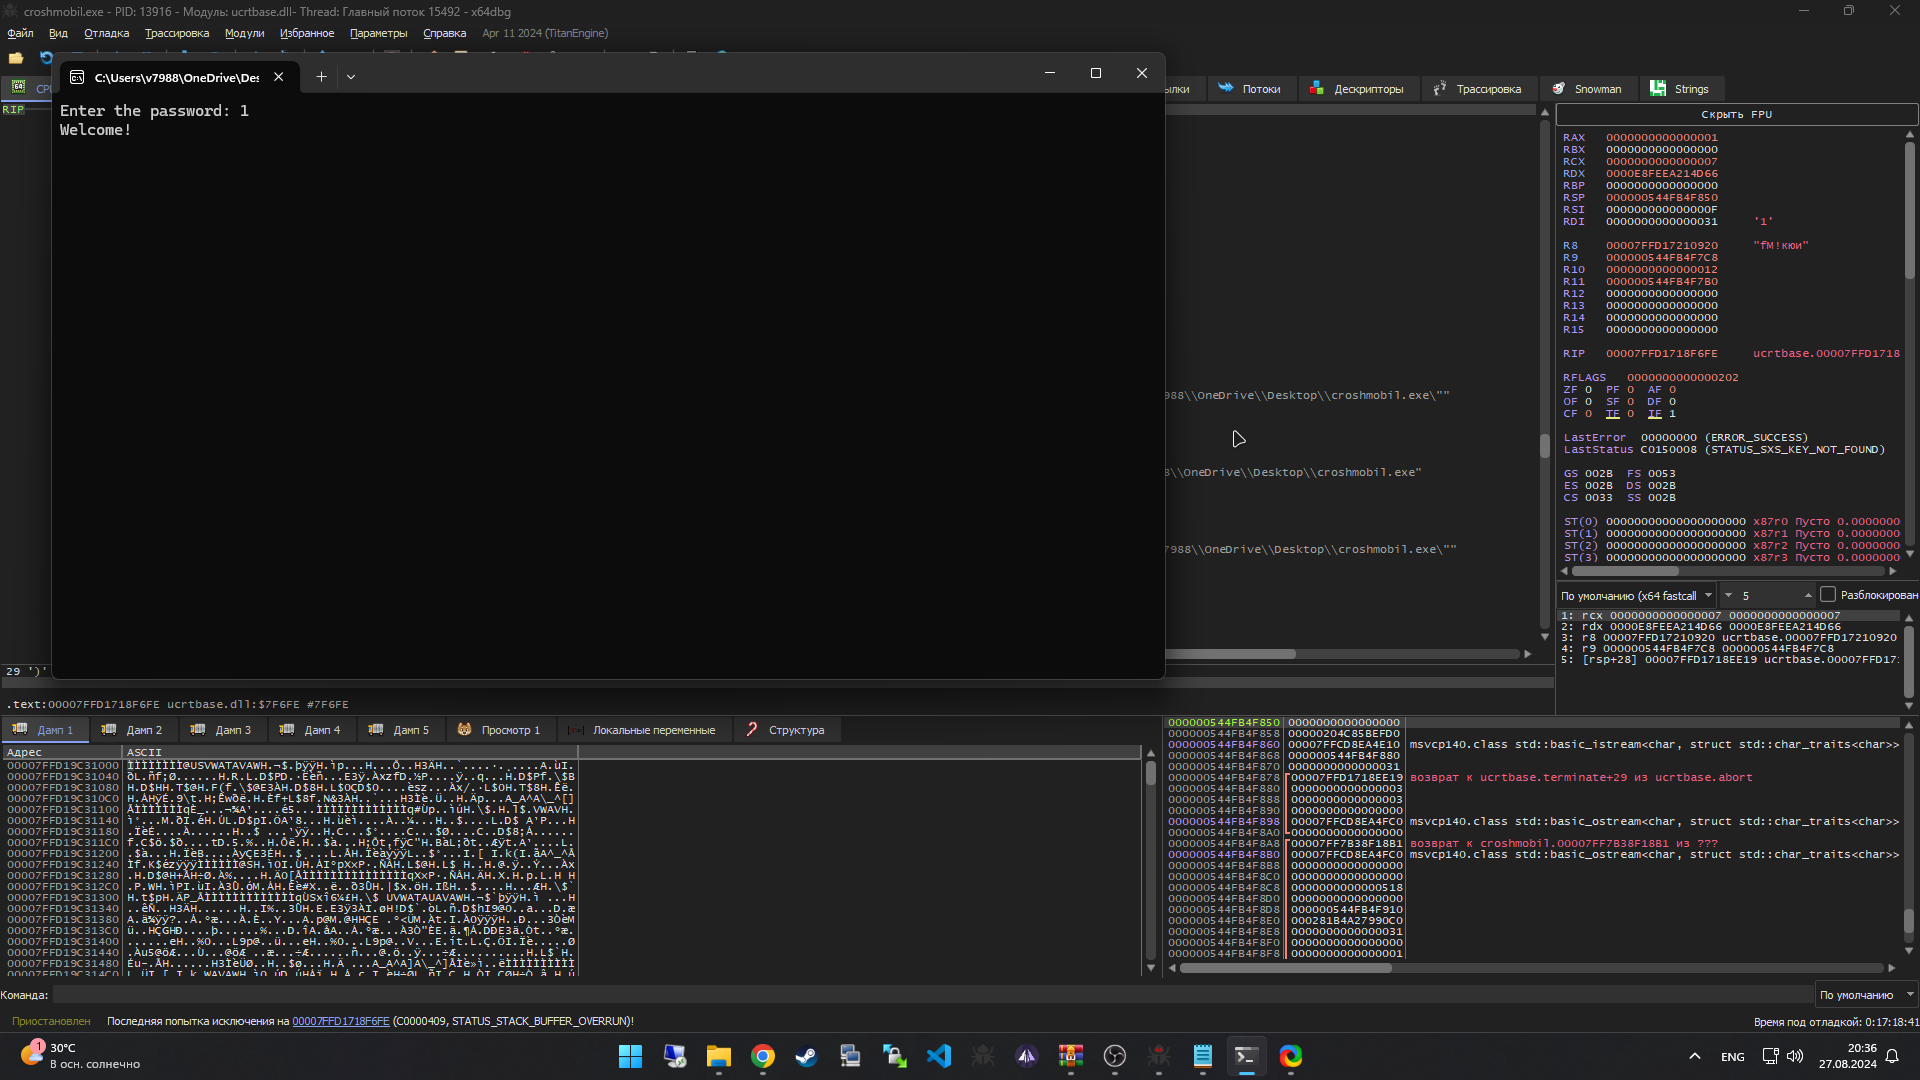Switch to the Strings tab
The height and width of the screenshot is (1080, 1920).
pos(1680,89)
